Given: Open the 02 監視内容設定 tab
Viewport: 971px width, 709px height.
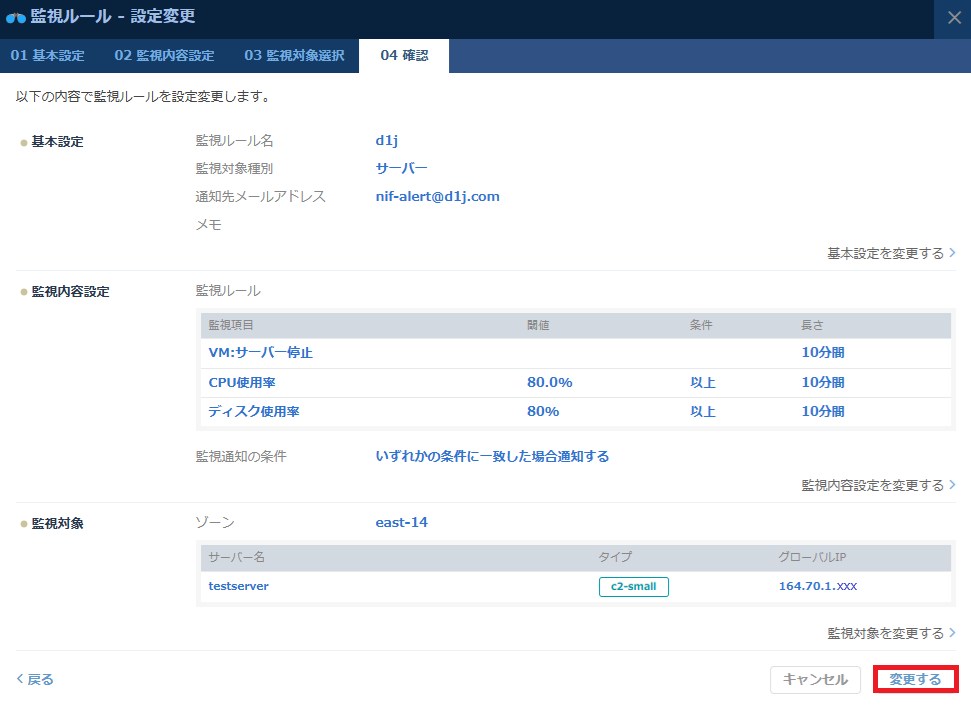Looking at the screenshot, I should (x=164, y=56).
